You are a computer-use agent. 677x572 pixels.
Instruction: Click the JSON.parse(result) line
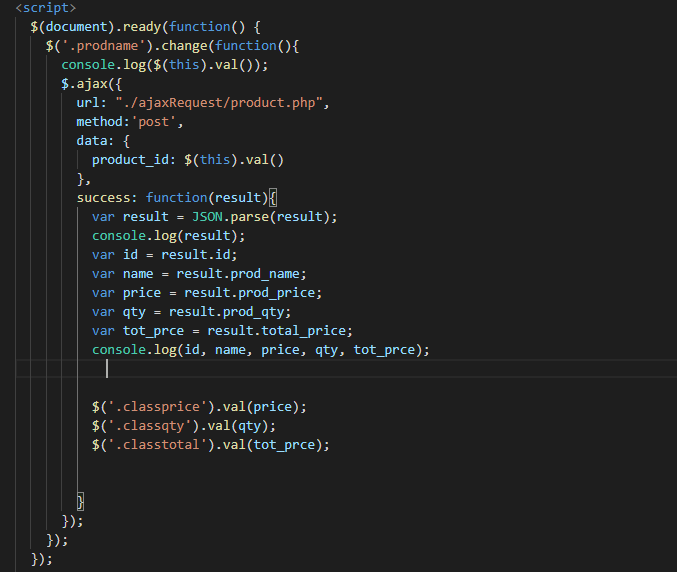[x=215, y=217]
